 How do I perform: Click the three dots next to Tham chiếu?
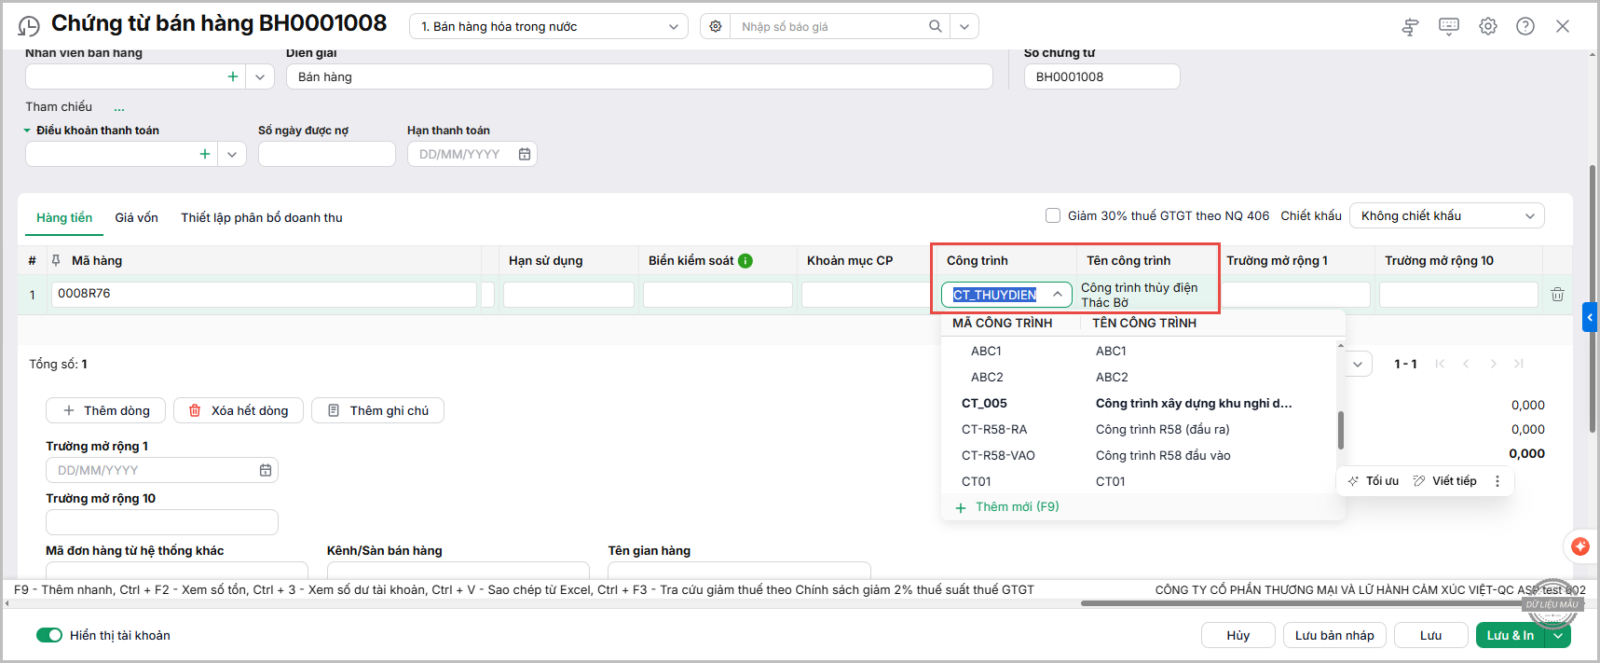click(119, 107)
